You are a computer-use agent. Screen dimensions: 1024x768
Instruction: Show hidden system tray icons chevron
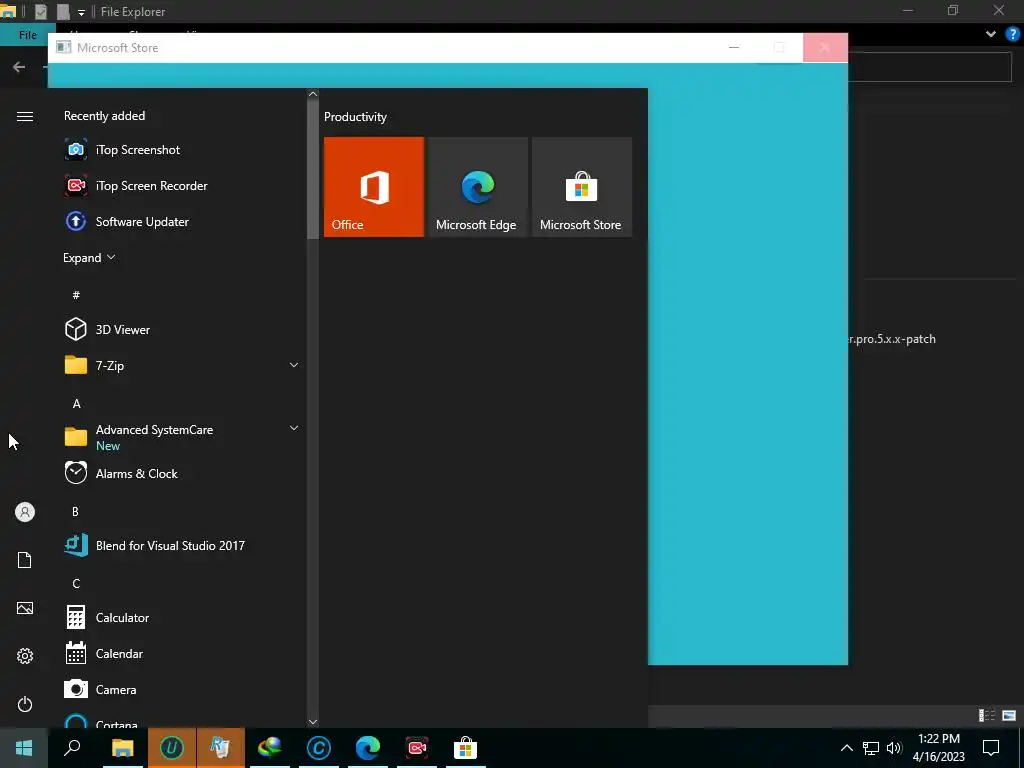pos(846,748)
